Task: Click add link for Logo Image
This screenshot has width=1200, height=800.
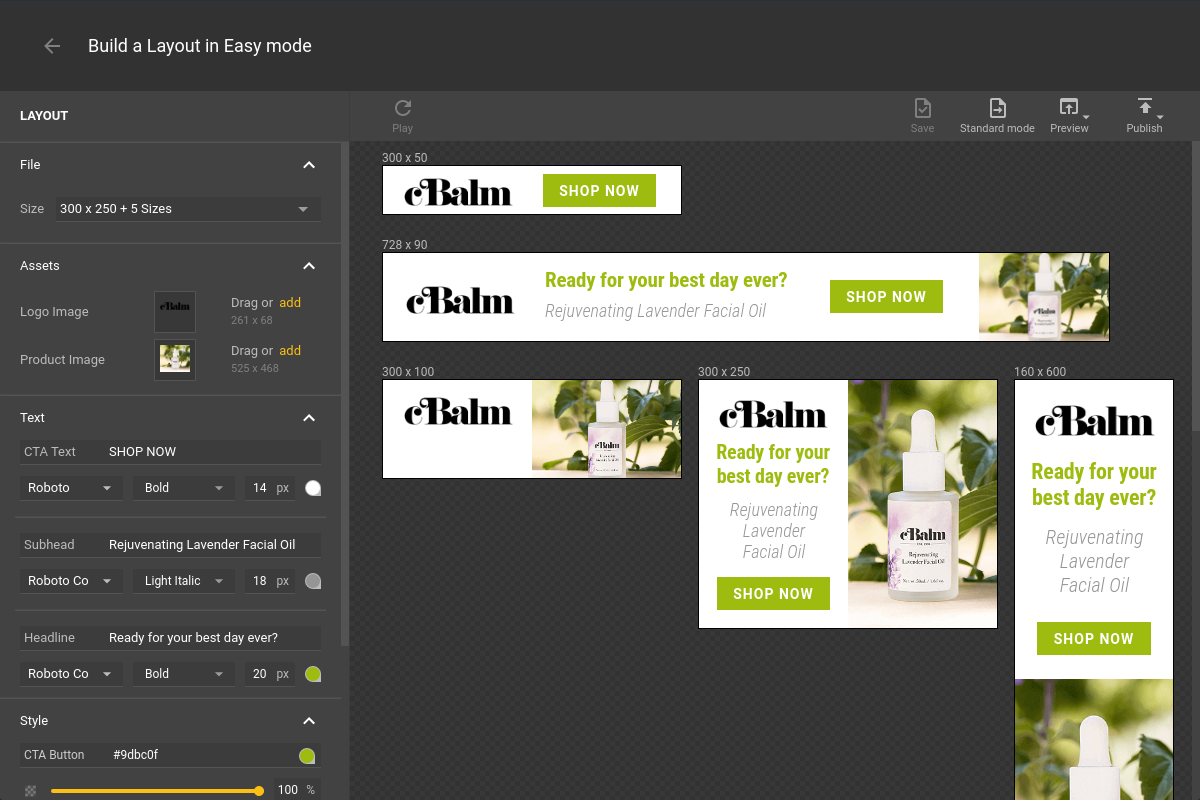Action: coord(290,303)
